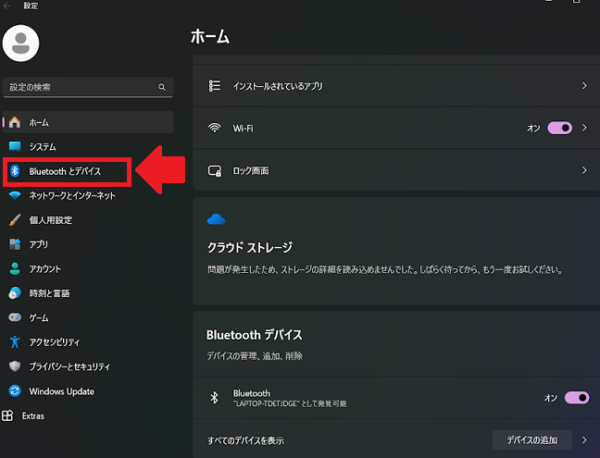The height and width of the screenshot is (458, 600).
Task: Click the Gaming controller icon
Action: (x=15, y=318)
